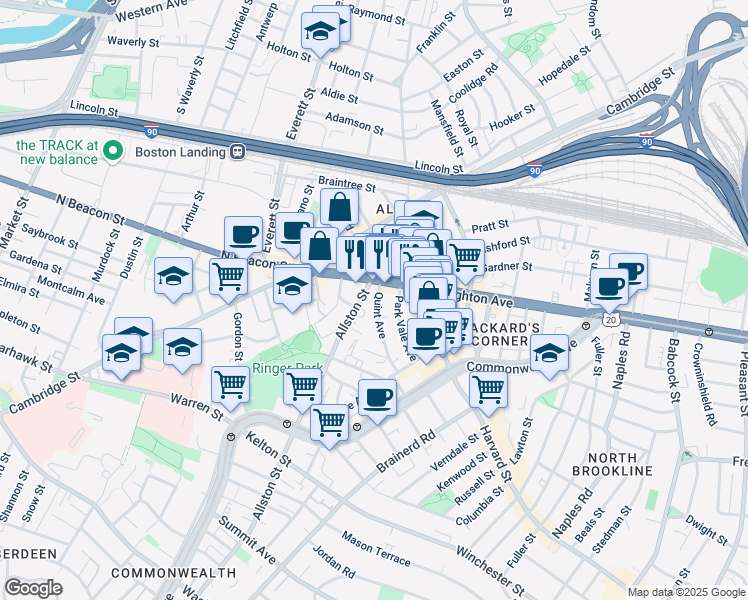
Task: Open the Google logo link
Action: [x=34, y=588]
